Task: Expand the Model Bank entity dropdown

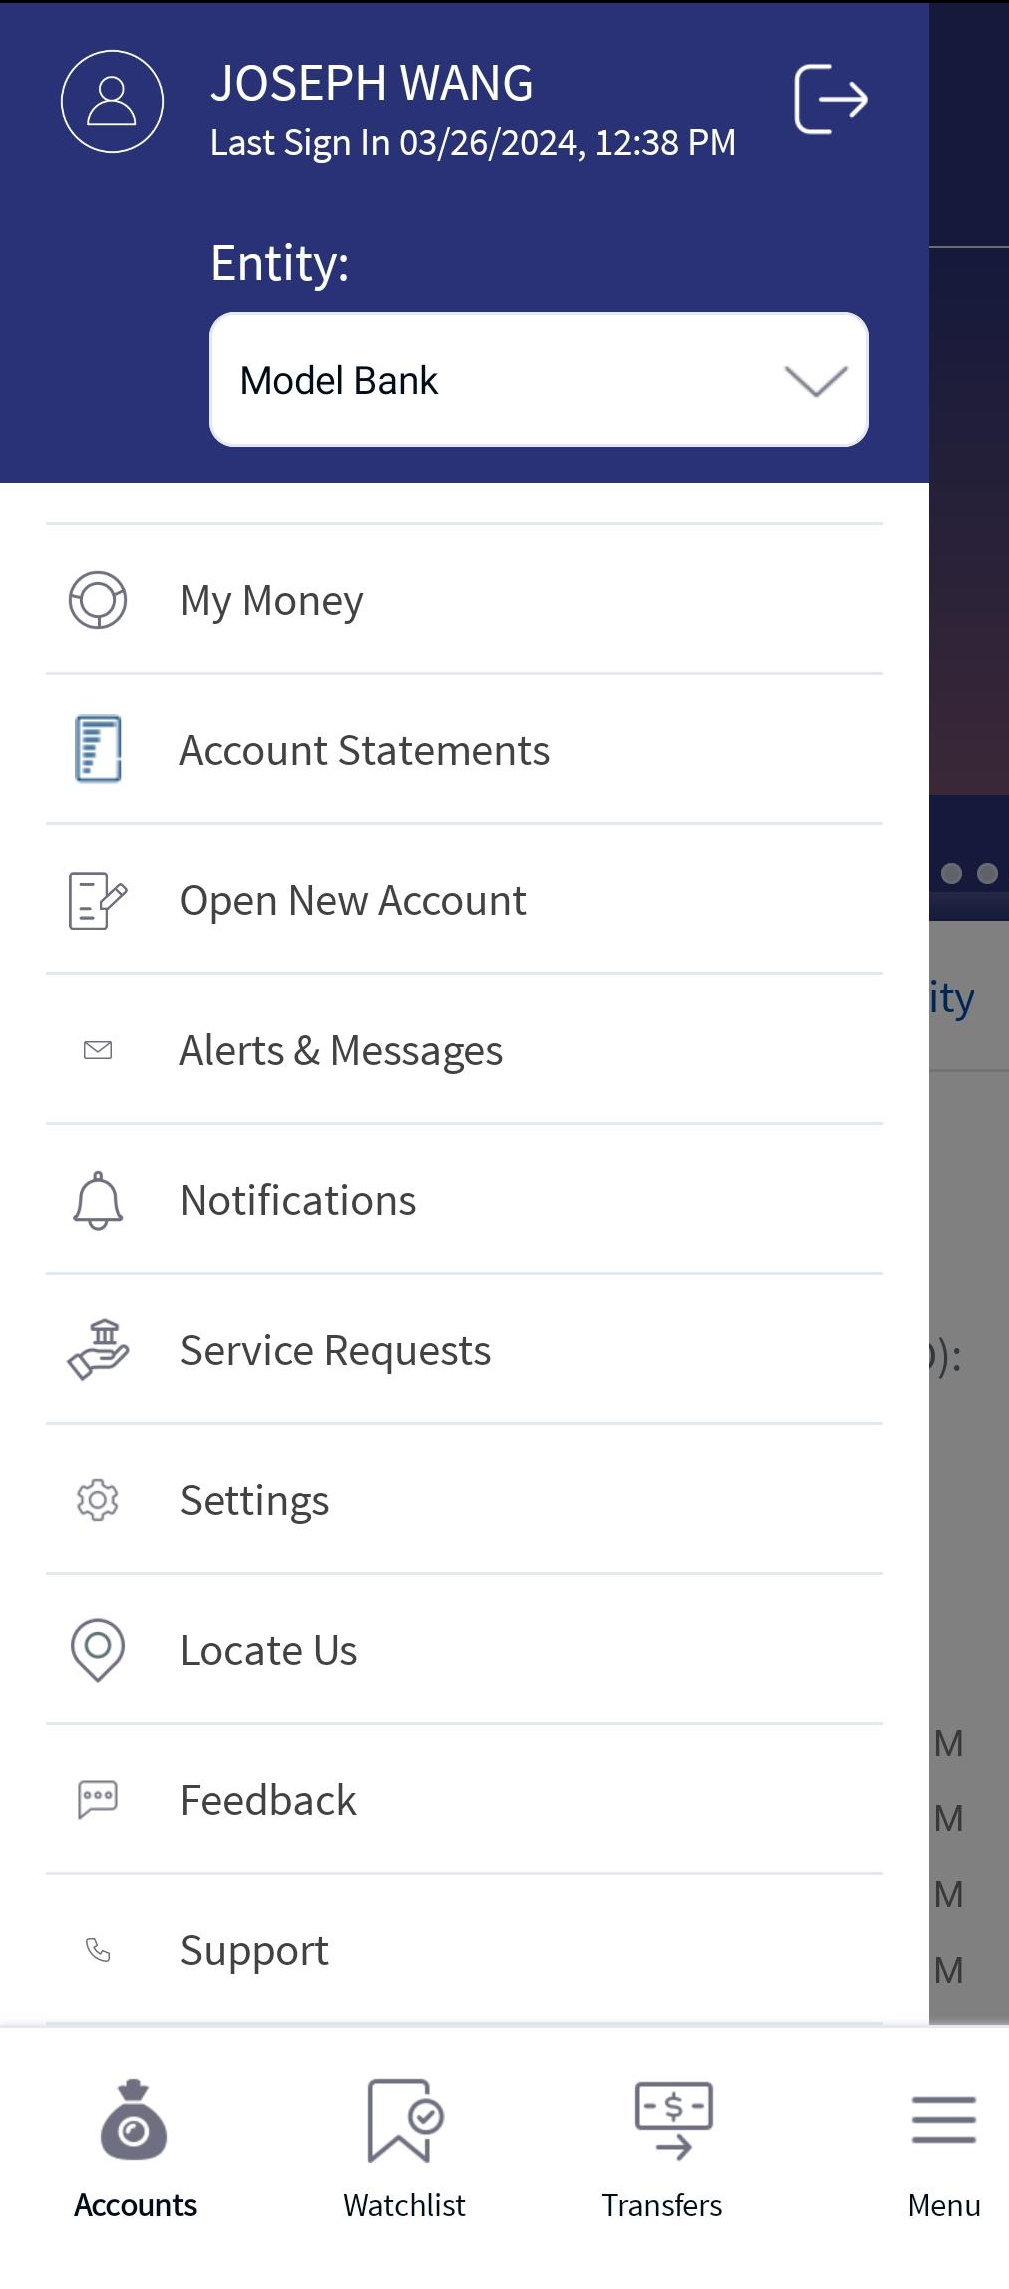Action: tap(538, 380)
